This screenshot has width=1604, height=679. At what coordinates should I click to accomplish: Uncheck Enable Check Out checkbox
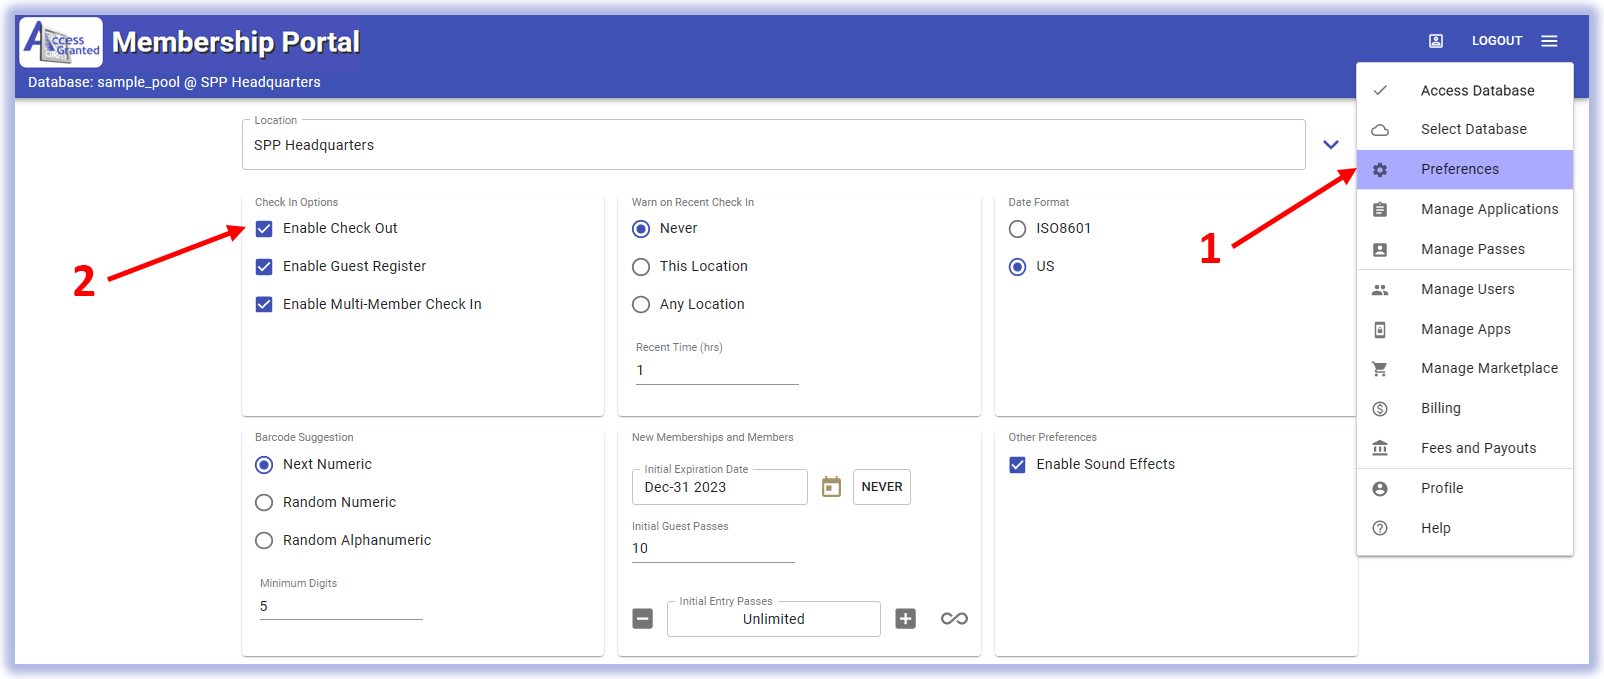tap(264, 229)
